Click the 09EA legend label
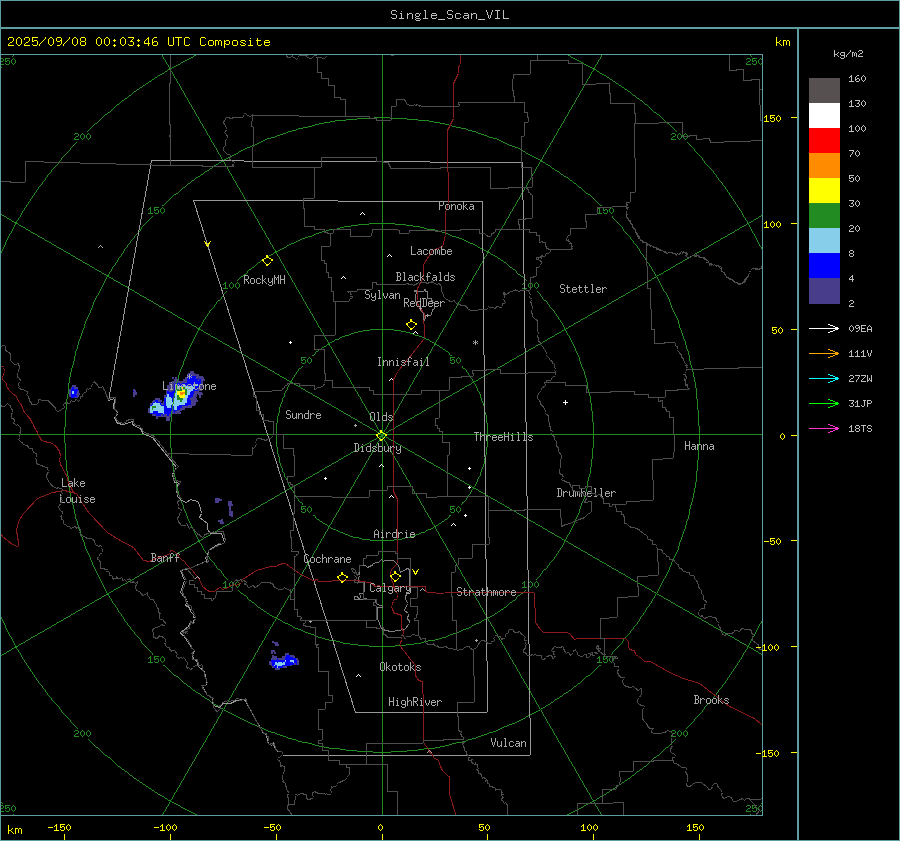 (x=860, y=328)
